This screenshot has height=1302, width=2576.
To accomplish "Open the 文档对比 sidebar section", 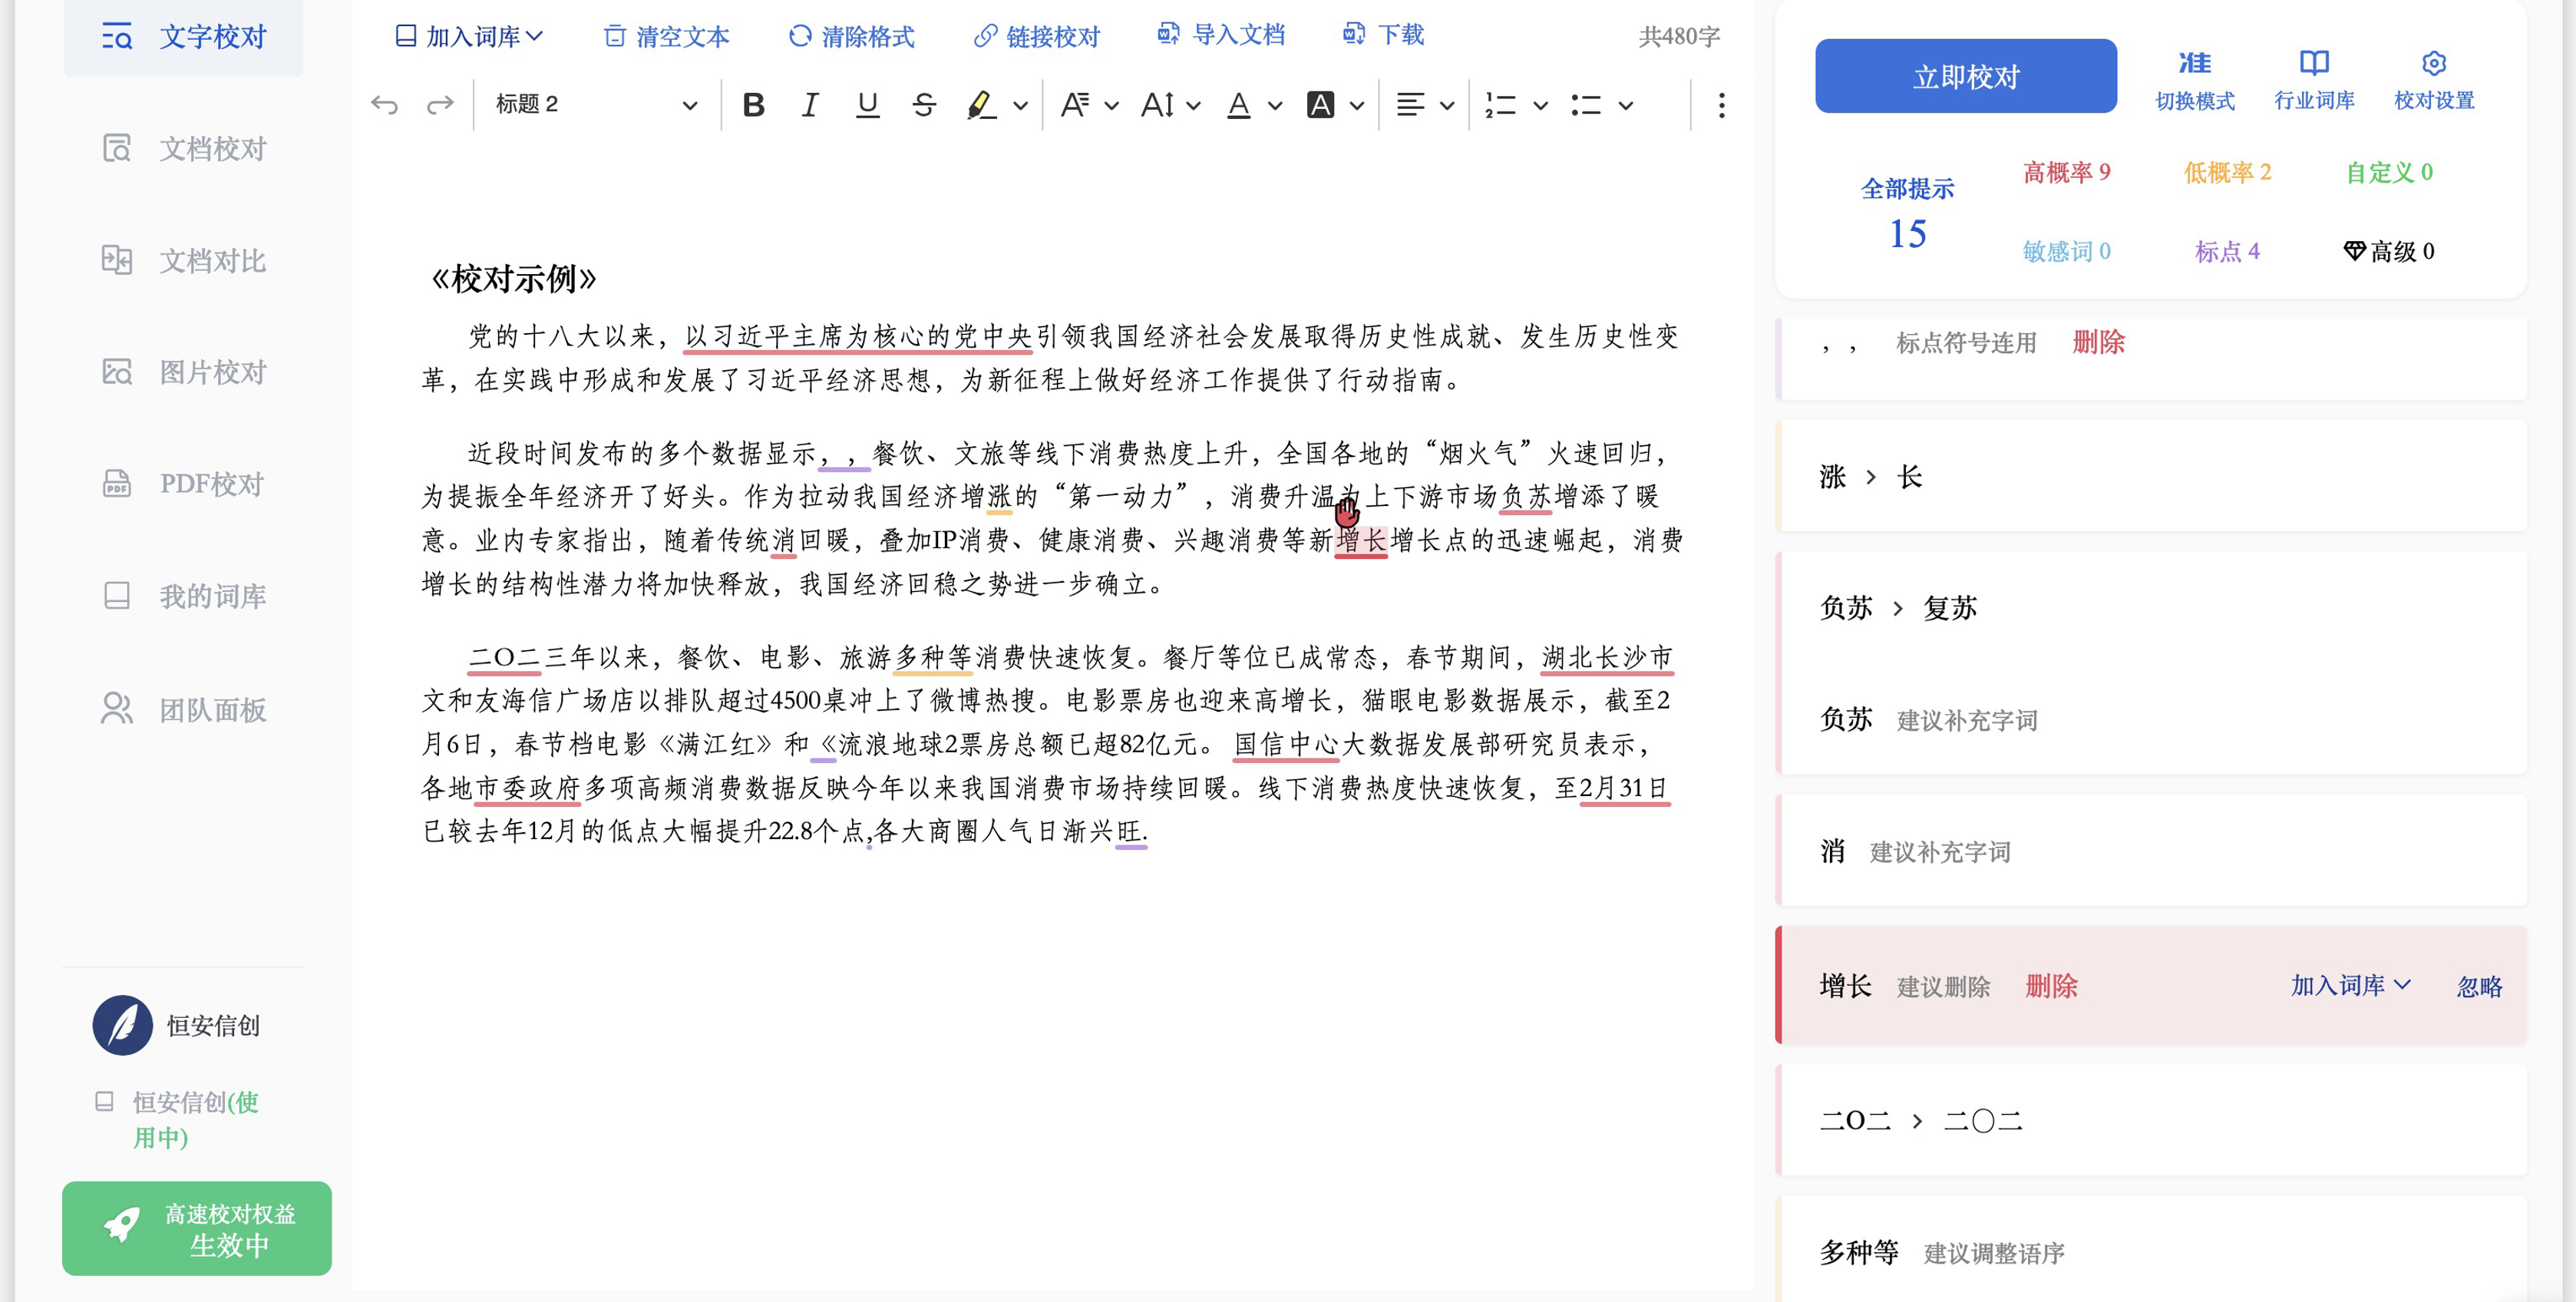I will (184, 261).
